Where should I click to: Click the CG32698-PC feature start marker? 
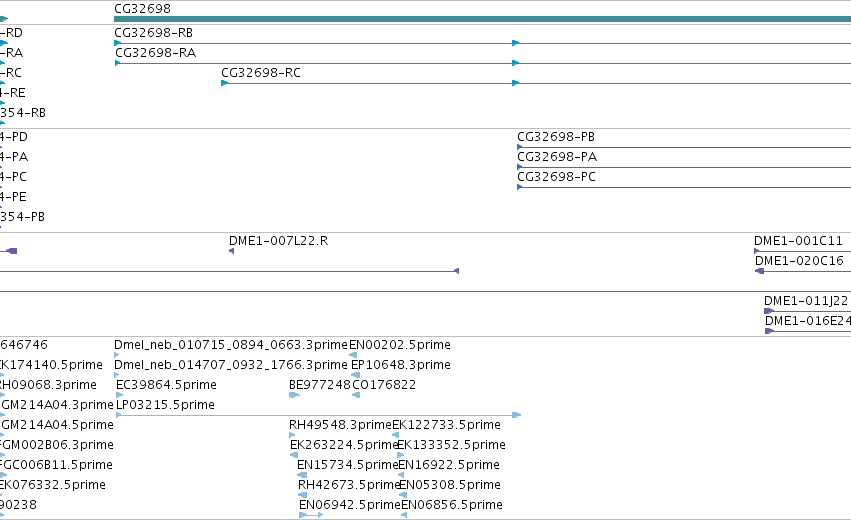point(519,187)
